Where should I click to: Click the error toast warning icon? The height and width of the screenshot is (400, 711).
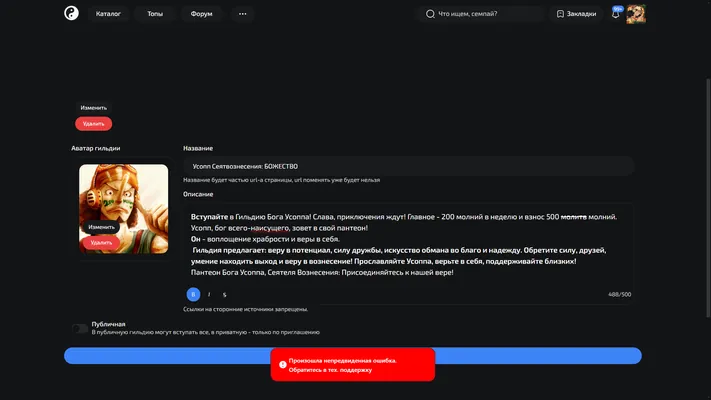click(282, 365)
